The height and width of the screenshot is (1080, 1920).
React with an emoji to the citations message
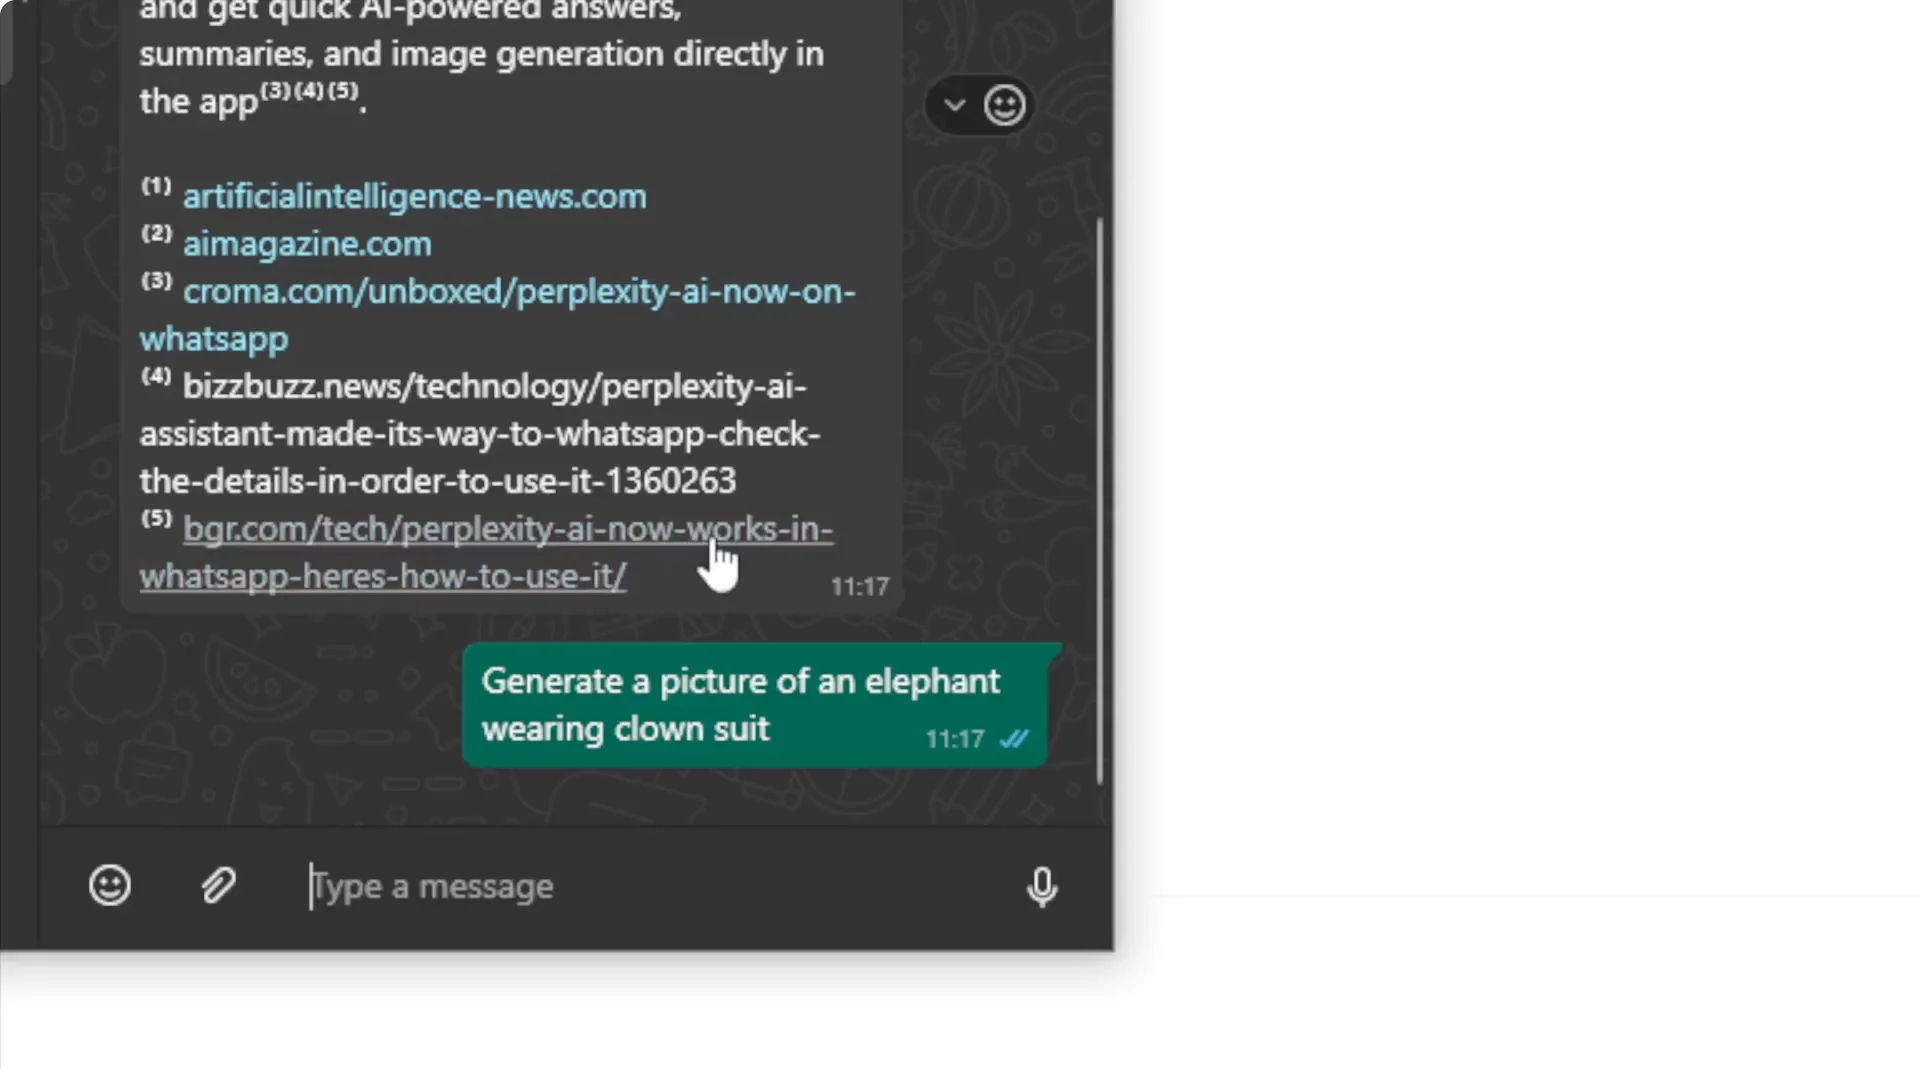(x=1005, y=104)
